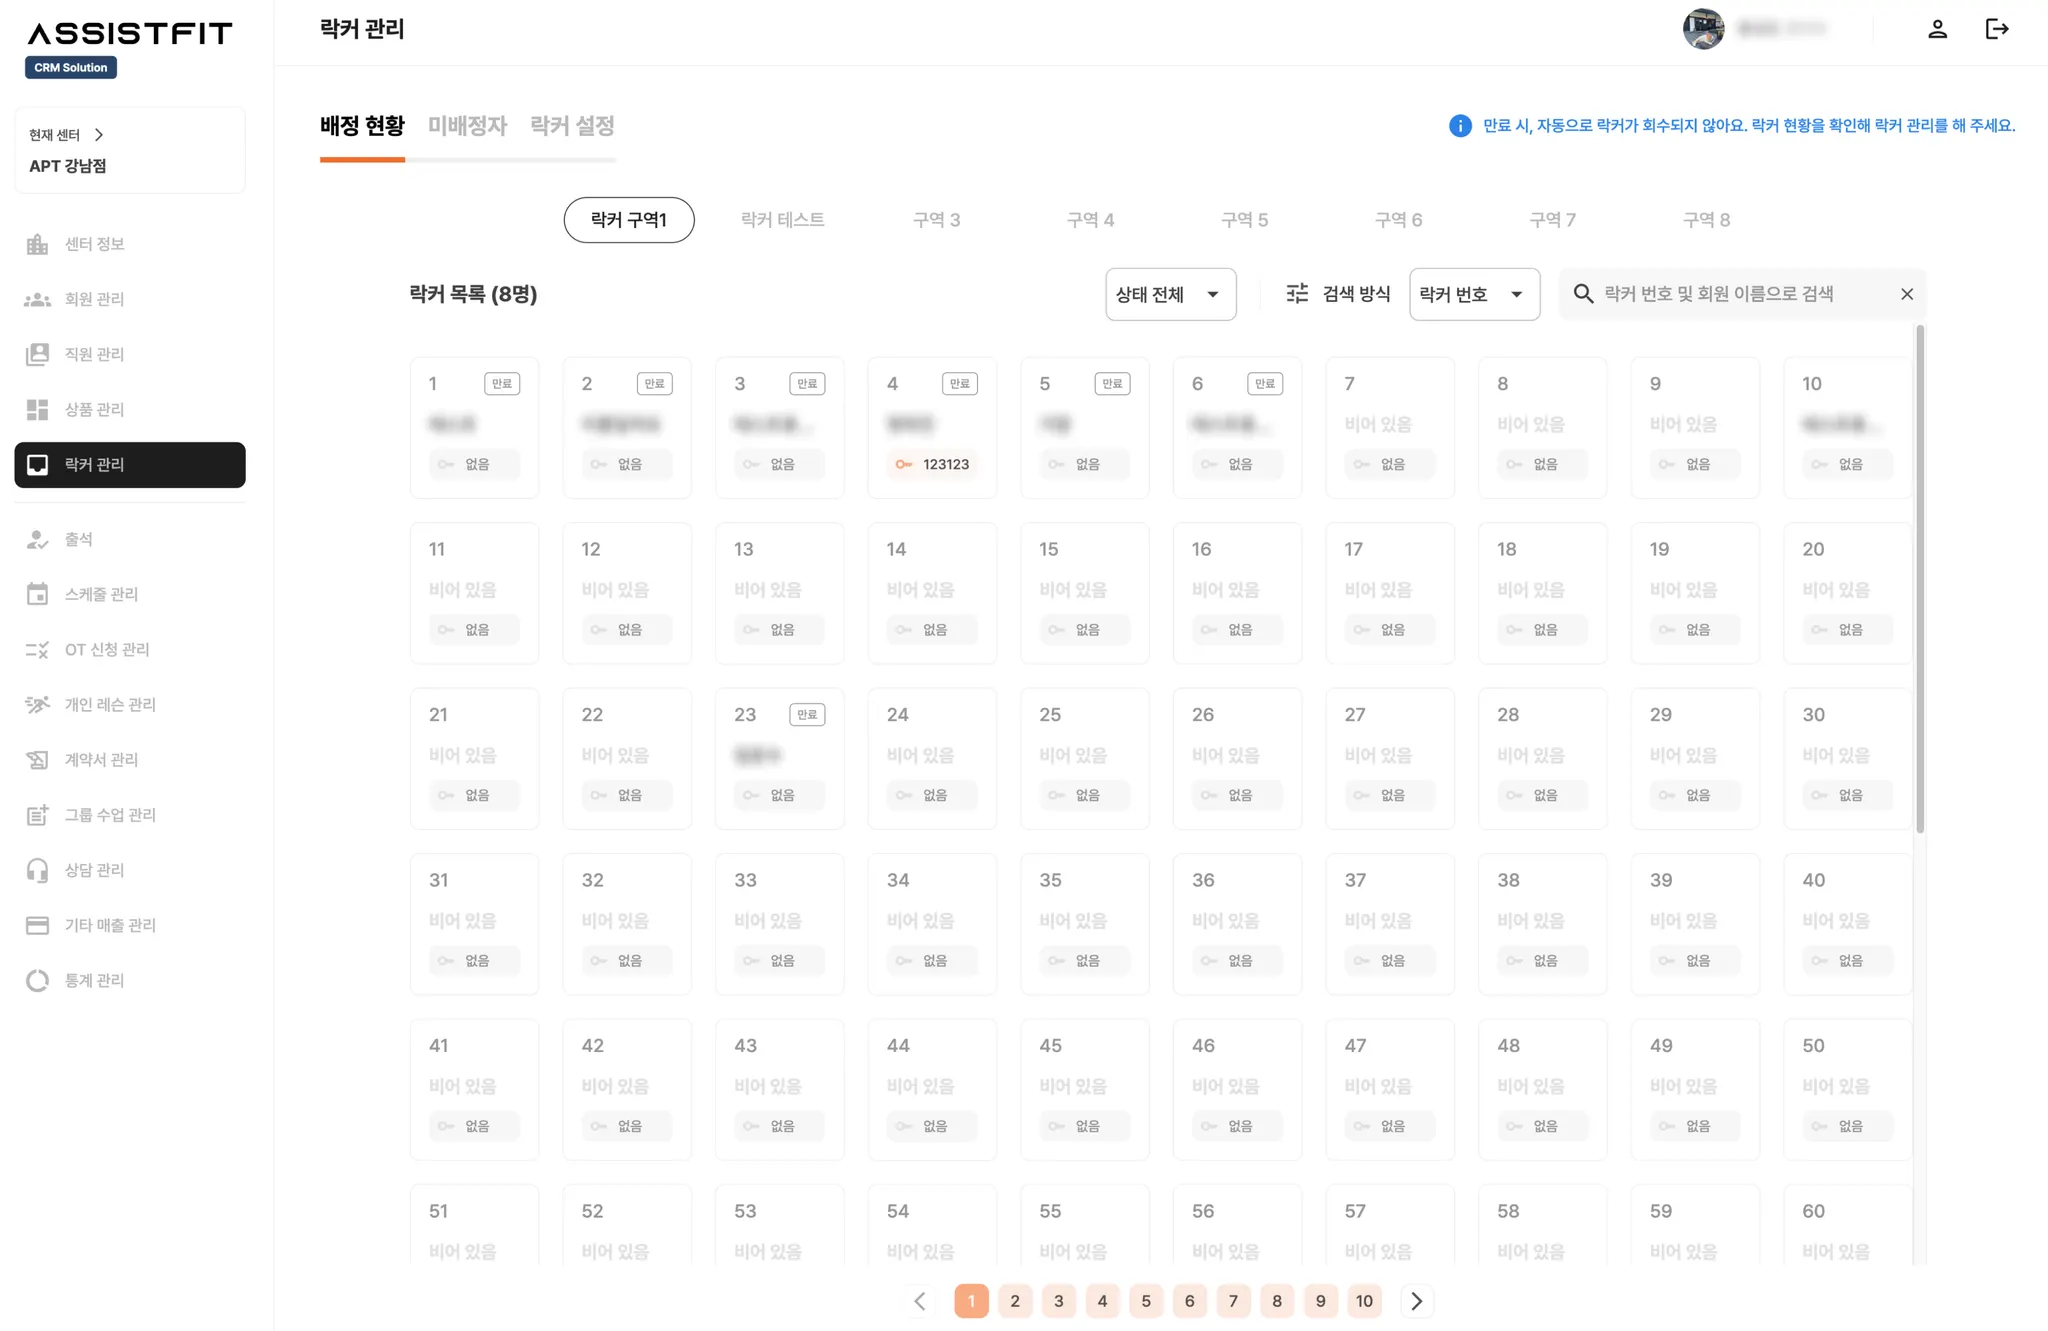Click the 검색 방식 filter sliders icon
This screenshot has height=1331, width=2048.
pyautogui.click(x=1297, y=294)
